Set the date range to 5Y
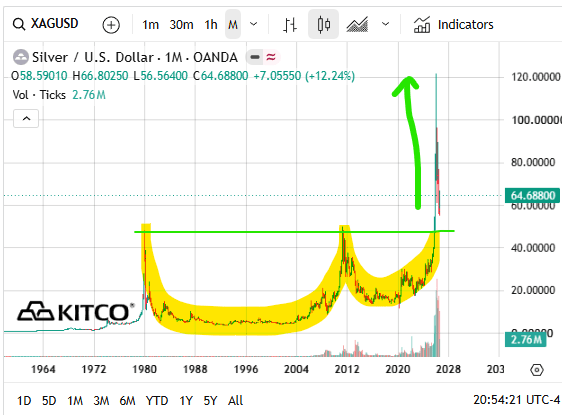 [x=210, y=400]
